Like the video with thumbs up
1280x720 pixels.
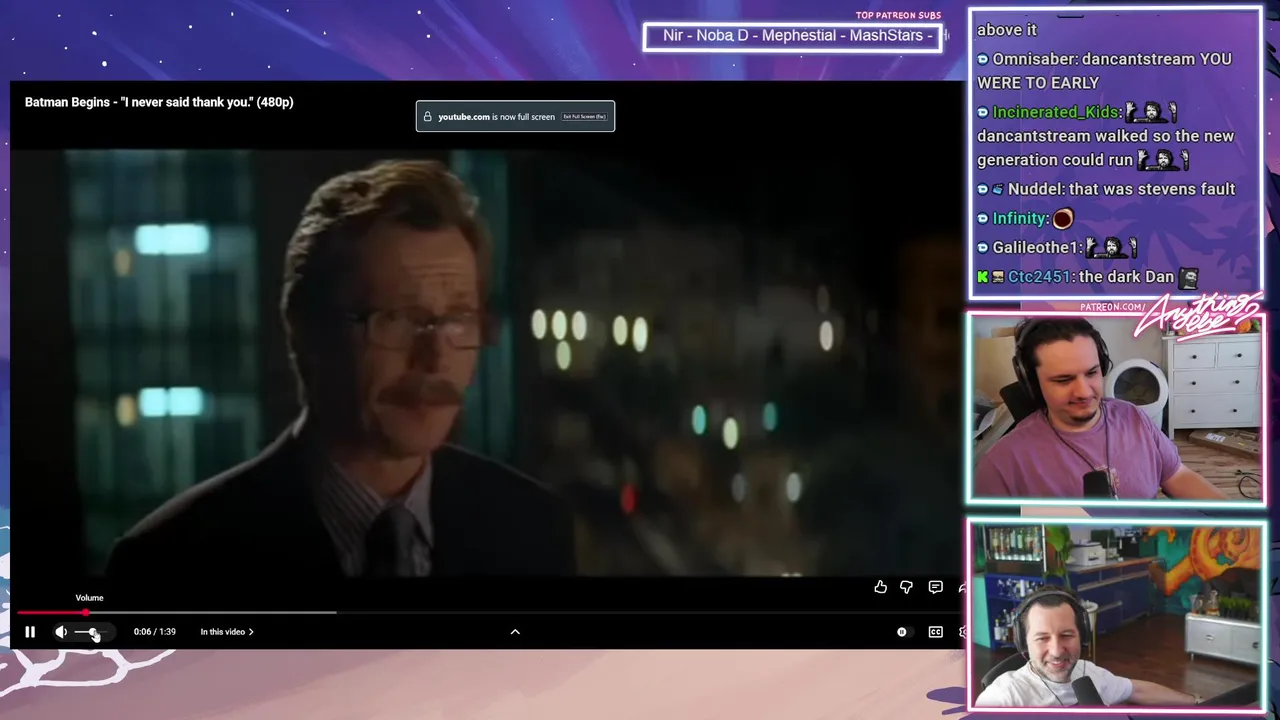pyautogui.click(x=880, y=587)
